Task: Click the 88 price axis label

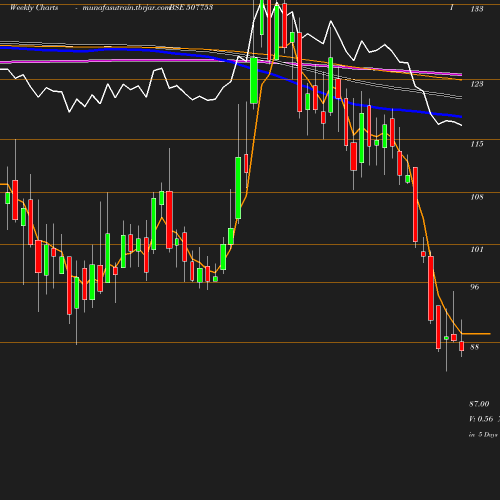Action: coord(475,347)
